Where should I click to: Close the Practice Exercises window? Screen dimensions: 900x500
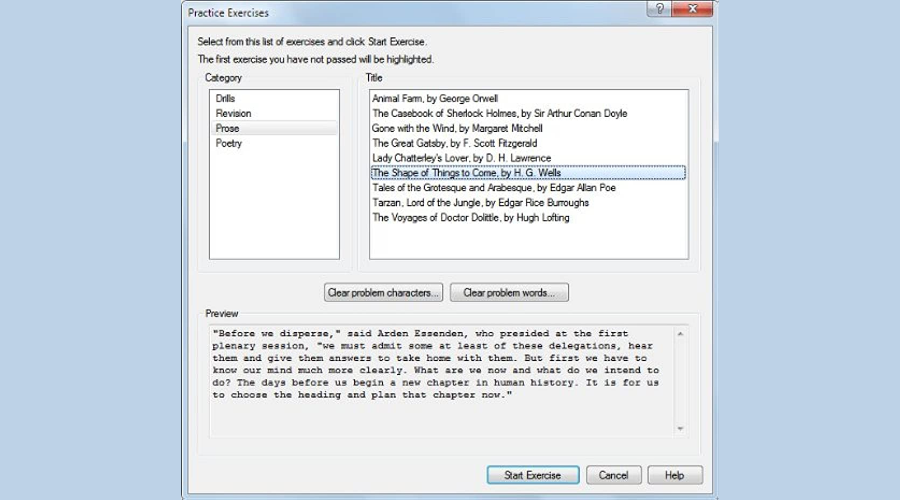692,9
